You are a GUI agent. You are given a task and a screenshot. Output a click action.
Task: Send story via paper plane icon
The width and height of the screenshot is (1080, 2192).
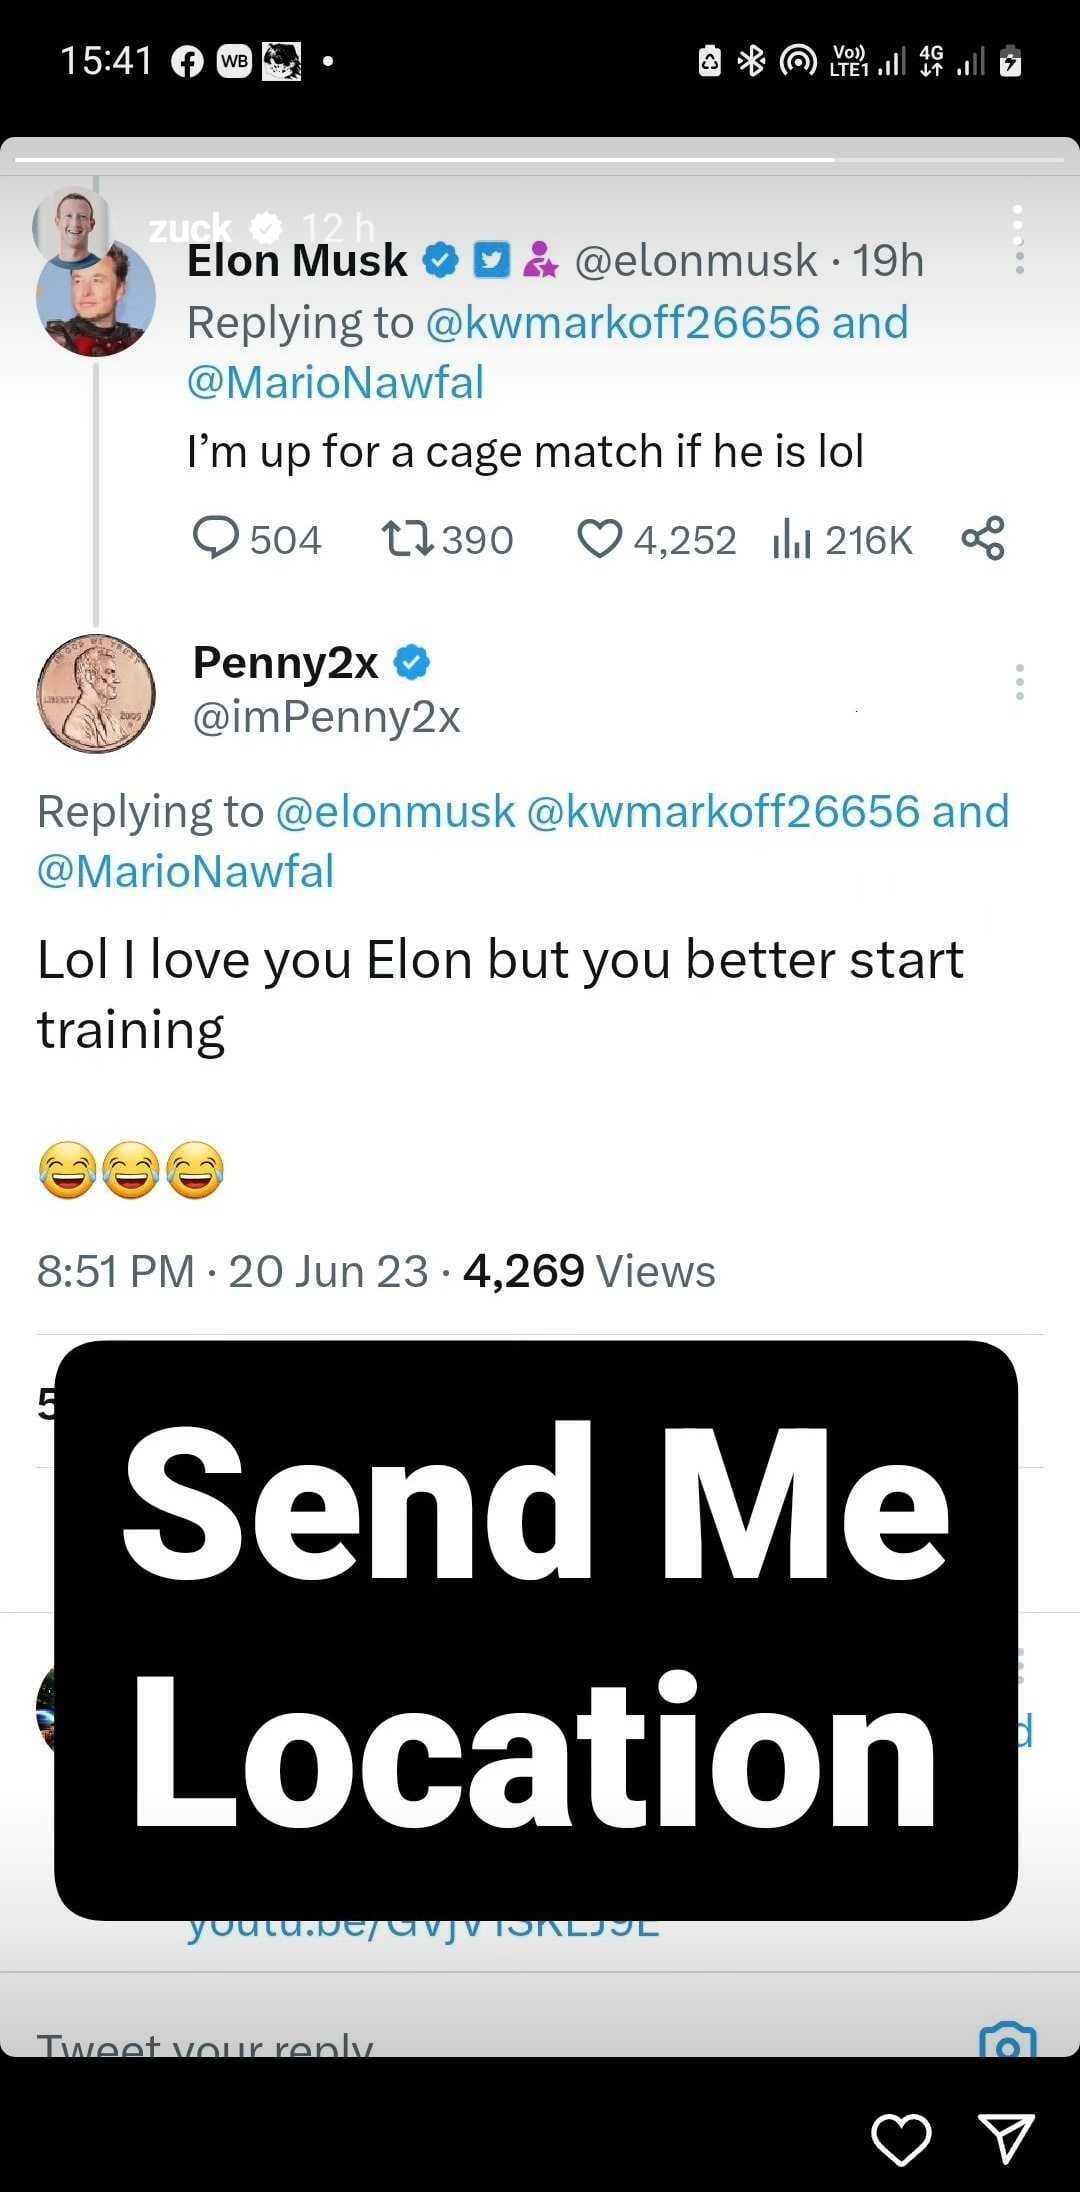[x=1005, y=2139]
